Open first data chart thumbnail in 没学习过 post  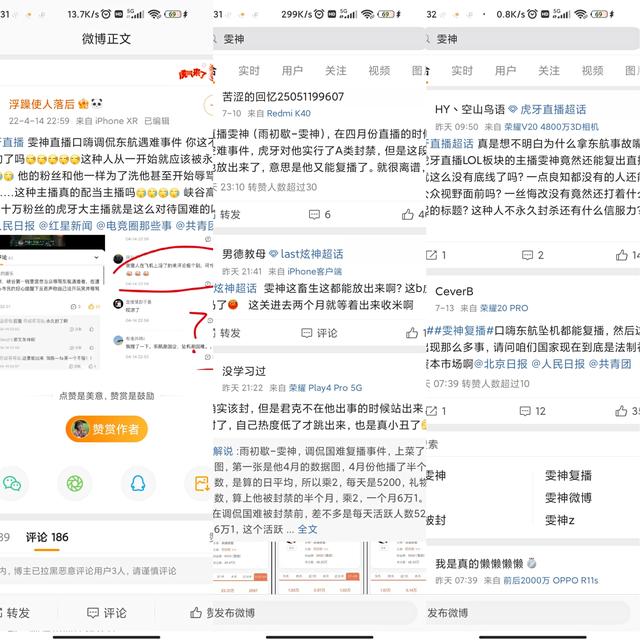pos(242,568)
